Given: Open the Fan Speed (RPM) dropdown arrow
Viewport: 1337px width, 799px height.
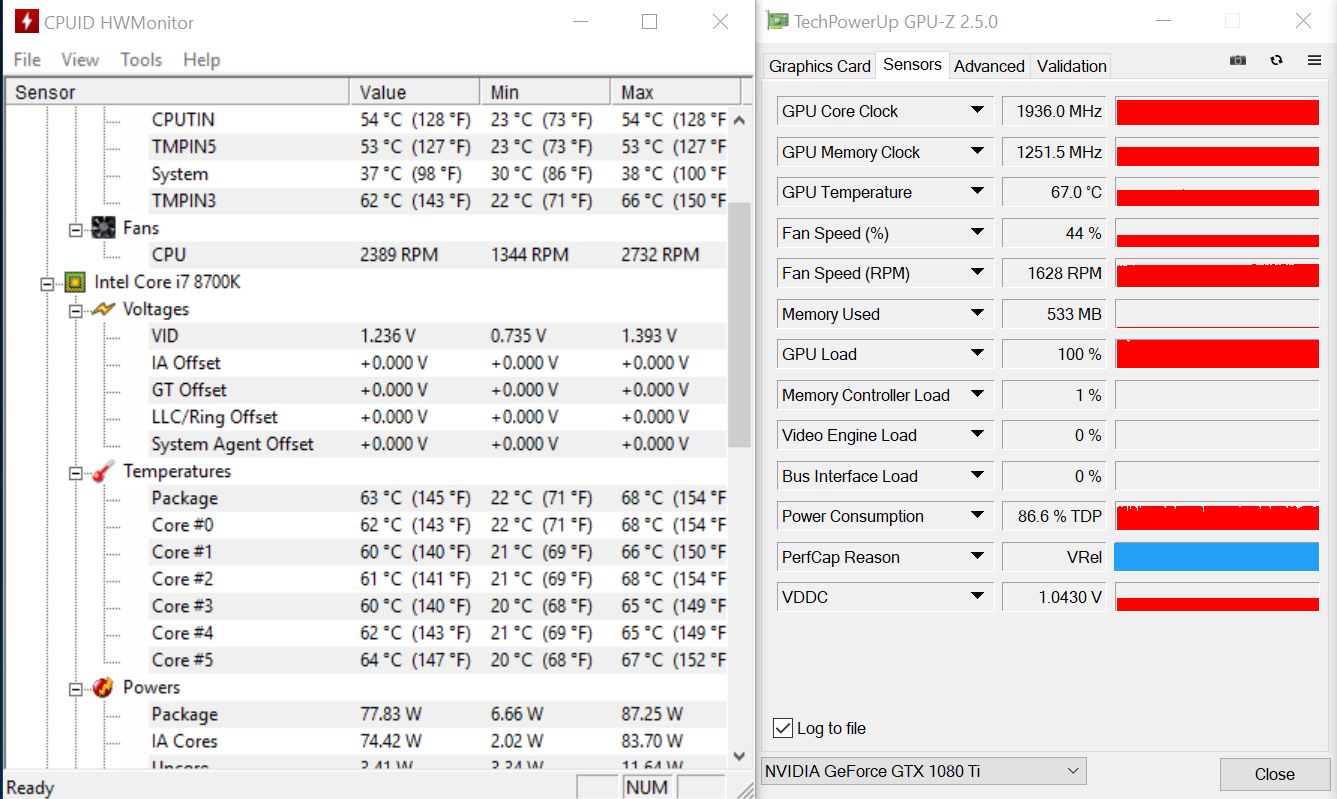Looking at the screenshot, I should click(x=977, y=272).
